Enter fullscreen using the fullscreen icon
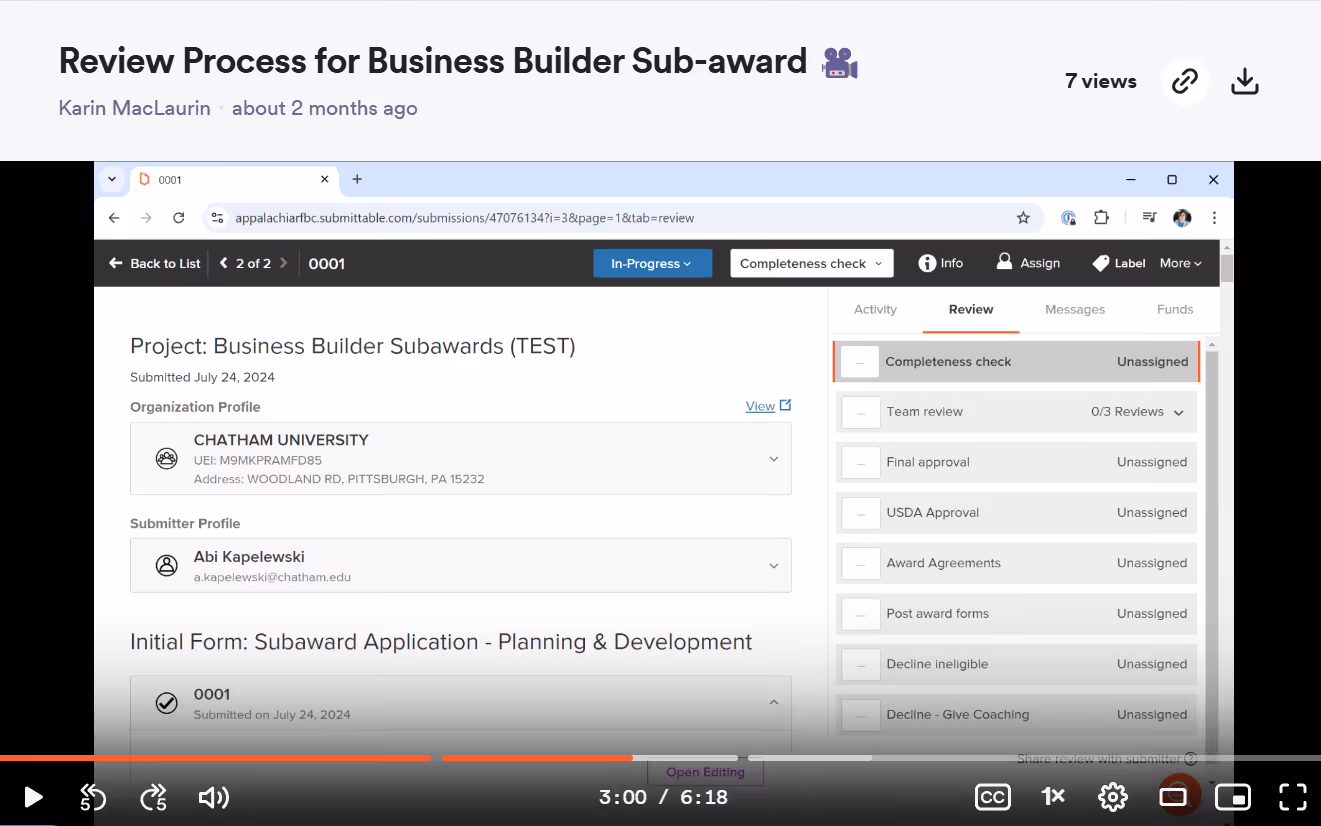 click(1292, 797)
